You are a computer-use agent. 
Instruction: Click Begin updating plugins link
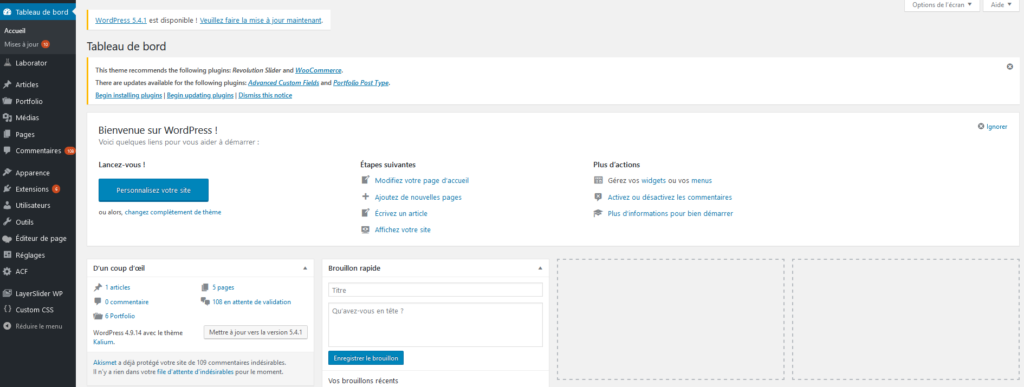(200, 95)
